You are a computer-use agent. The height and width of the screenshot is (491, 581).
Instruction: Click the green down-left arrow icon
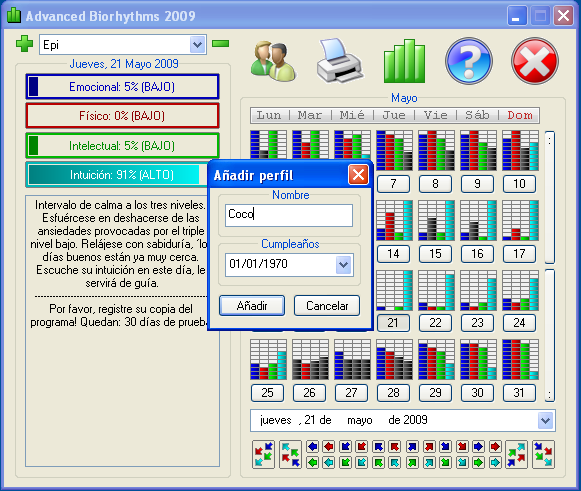point(346,462)
